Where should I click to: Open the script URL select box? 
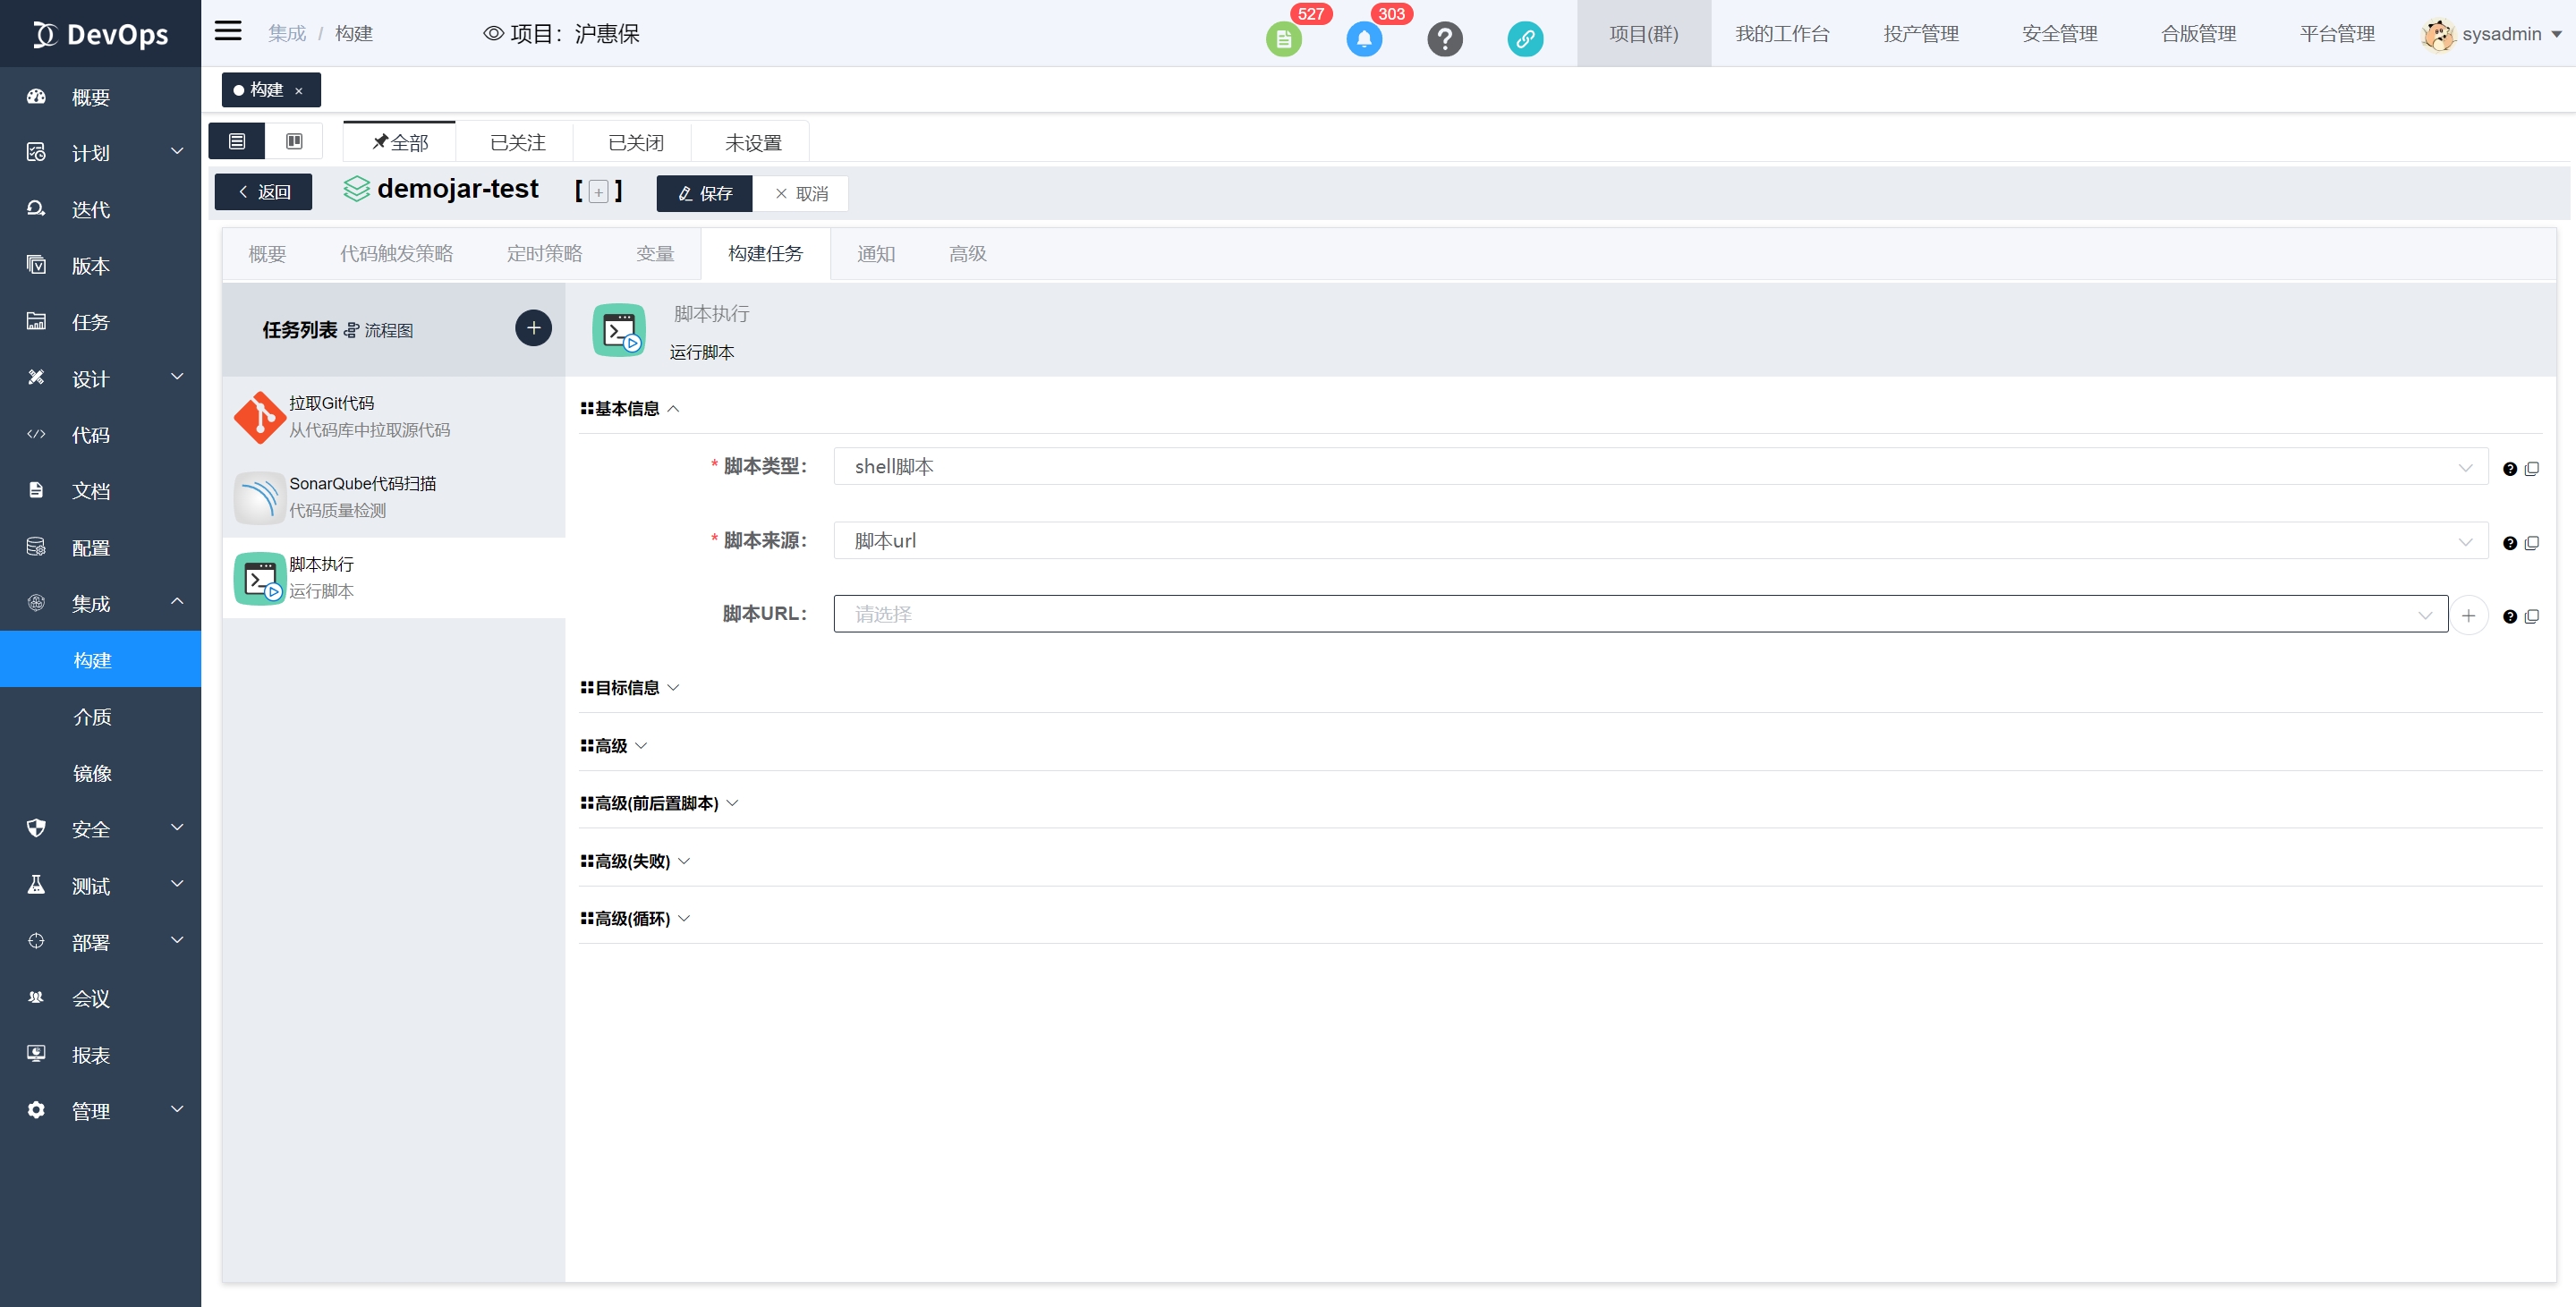coord(1640,614)
